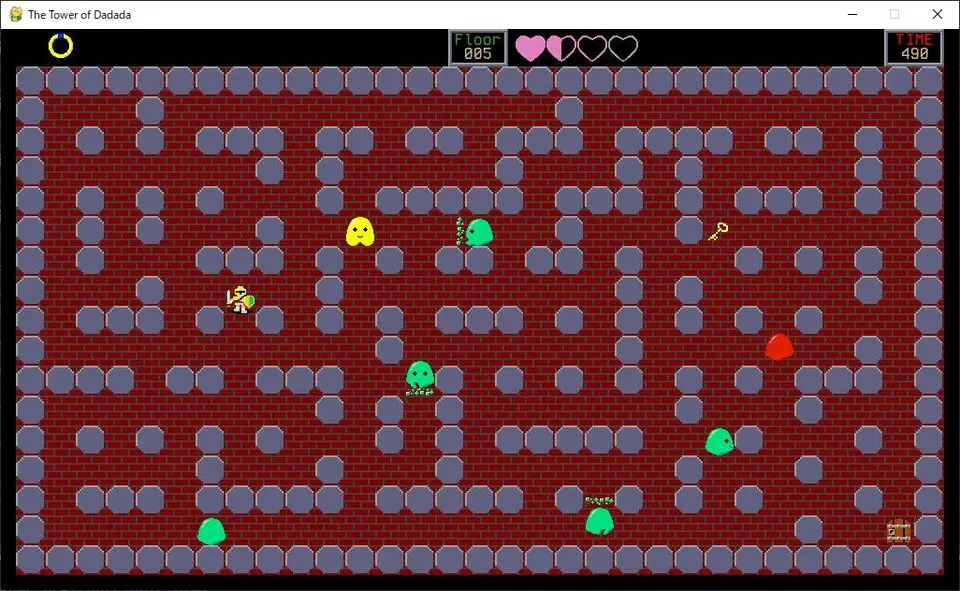This screenshot has height=591, width=960.
Task: Click the red slime enemy
Action: tap(779, 347)
